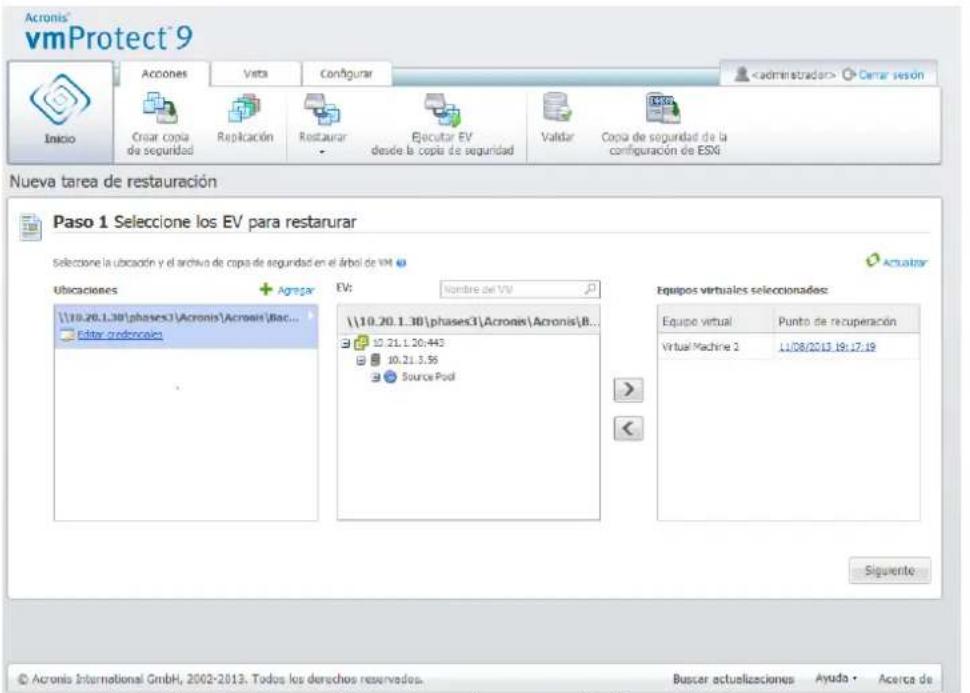Click the left arrow remove button
The width and height of the screenshot is (970, 693).
[x=628, y=429]
